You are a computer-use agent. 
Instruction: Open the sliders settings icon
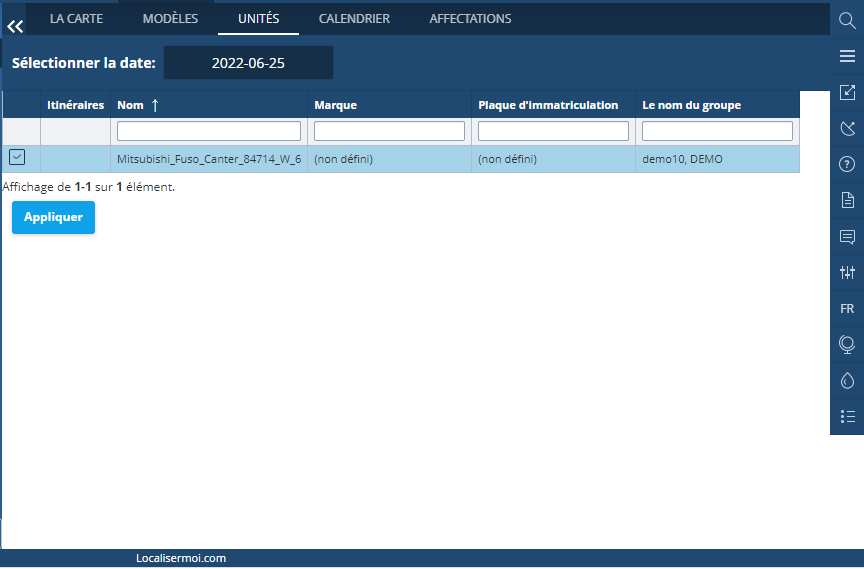pos(847,272)
